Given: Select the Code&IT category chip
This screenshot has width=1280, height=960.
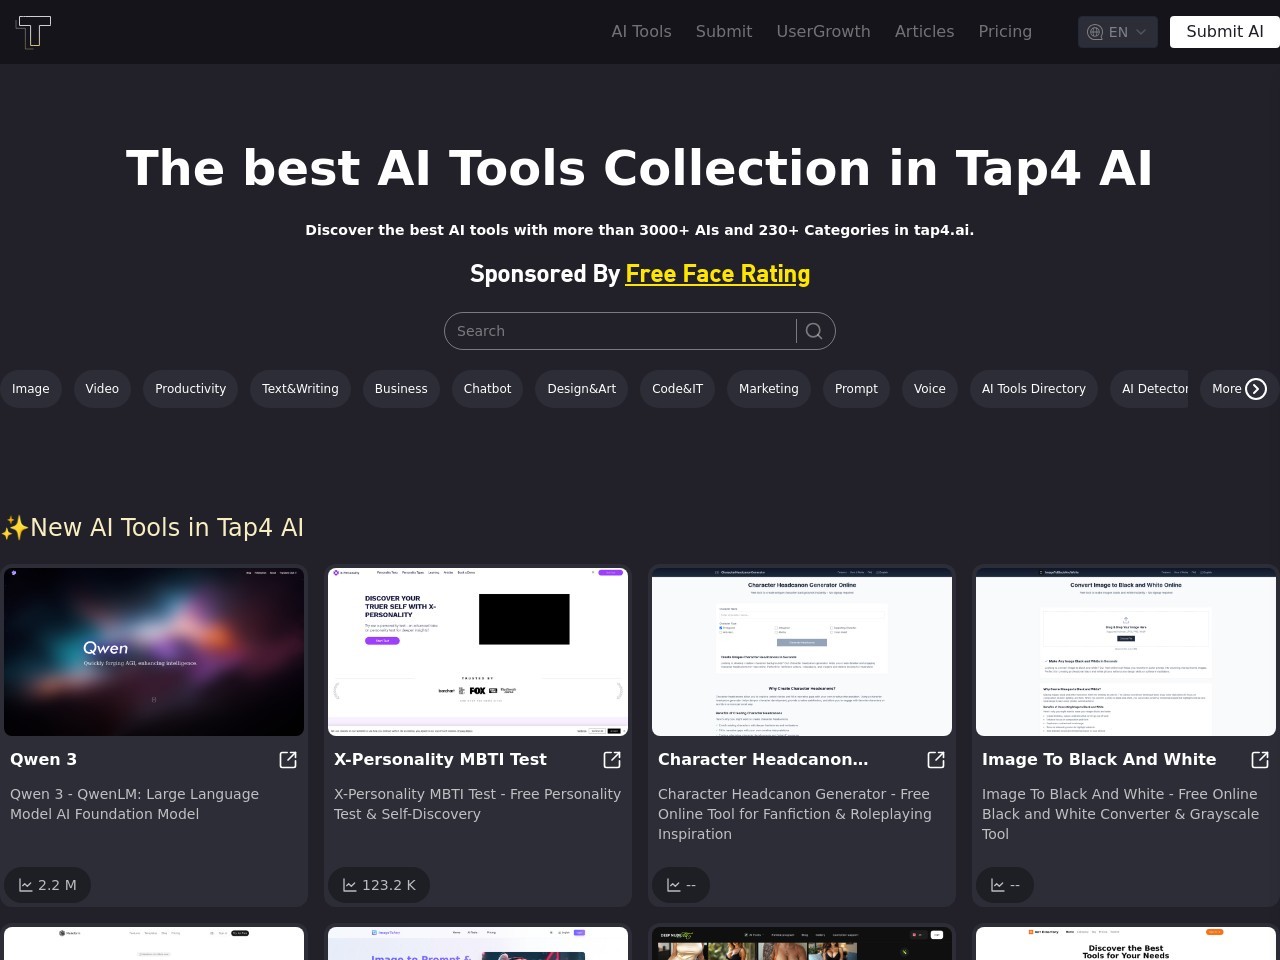Looking at the screenshot, I should point(678,389).
